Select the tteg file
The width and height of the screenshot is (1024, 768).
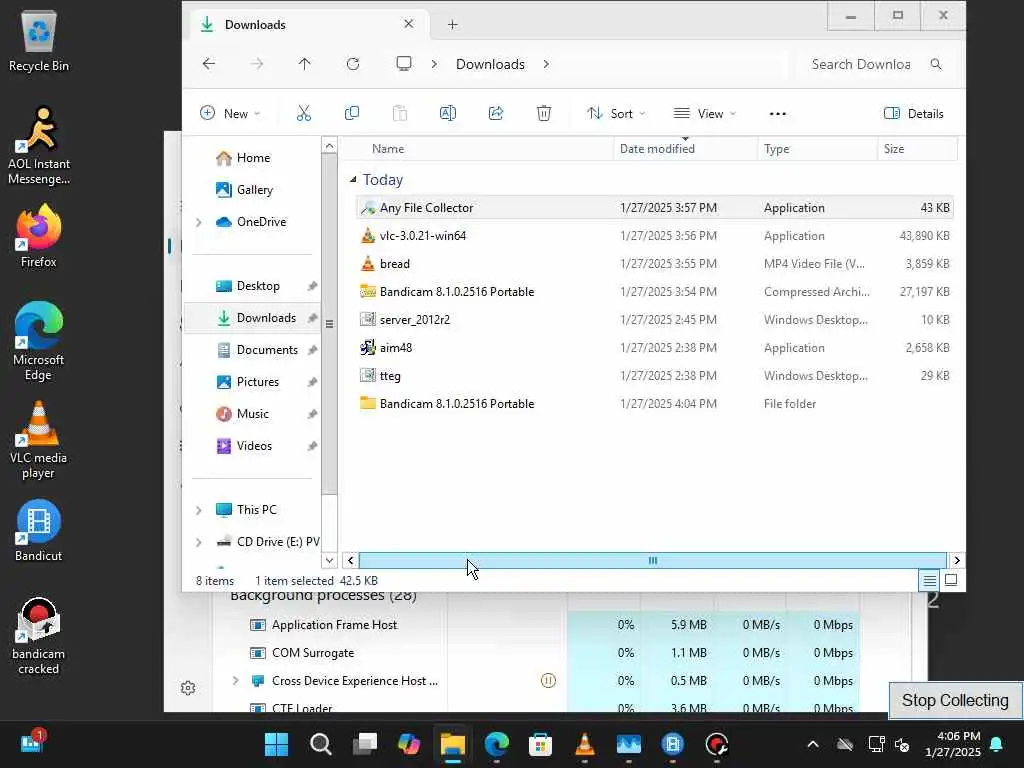(655, 376)
